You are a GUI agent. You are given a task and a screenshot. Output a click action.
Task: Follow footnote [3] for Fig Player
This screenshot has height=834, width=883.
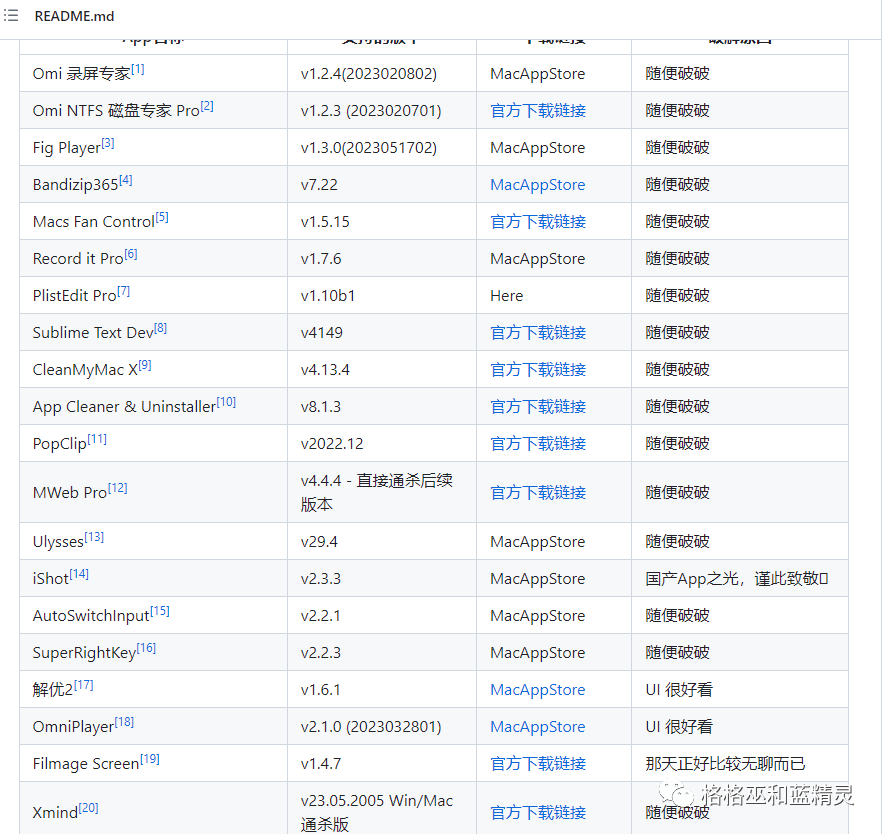108,143
